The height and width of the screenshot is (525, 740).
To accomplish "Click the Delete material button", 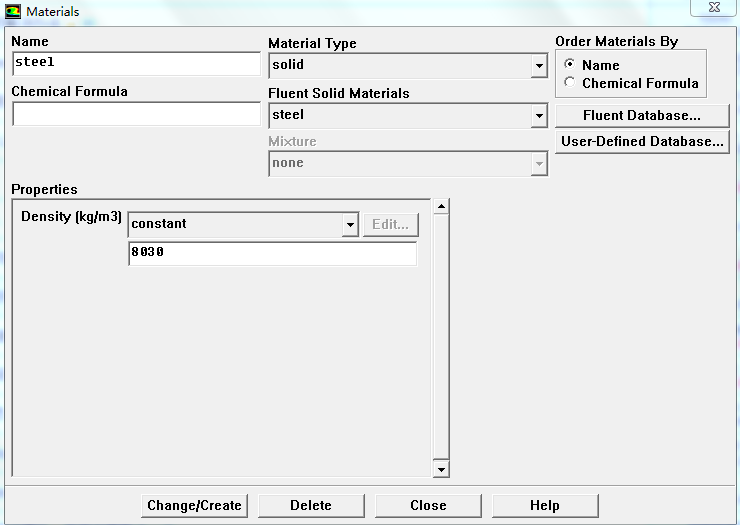I will click(x=310, y=505).
